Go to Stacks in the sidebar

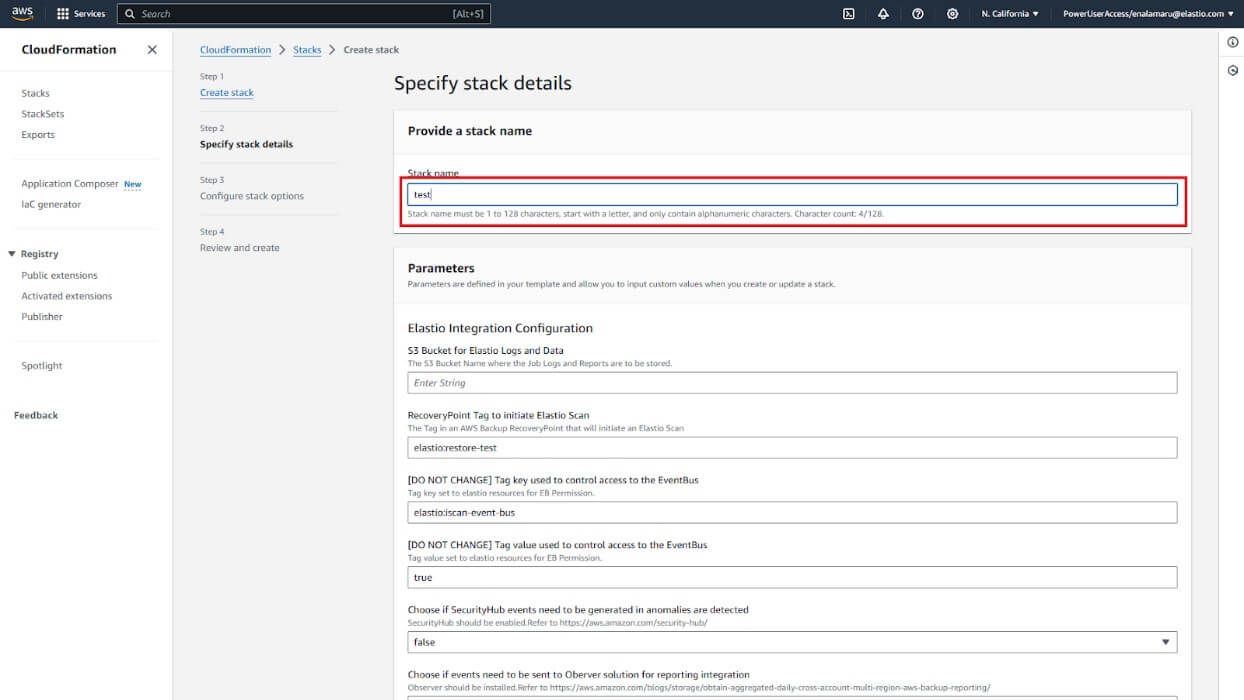click(35, 93)
